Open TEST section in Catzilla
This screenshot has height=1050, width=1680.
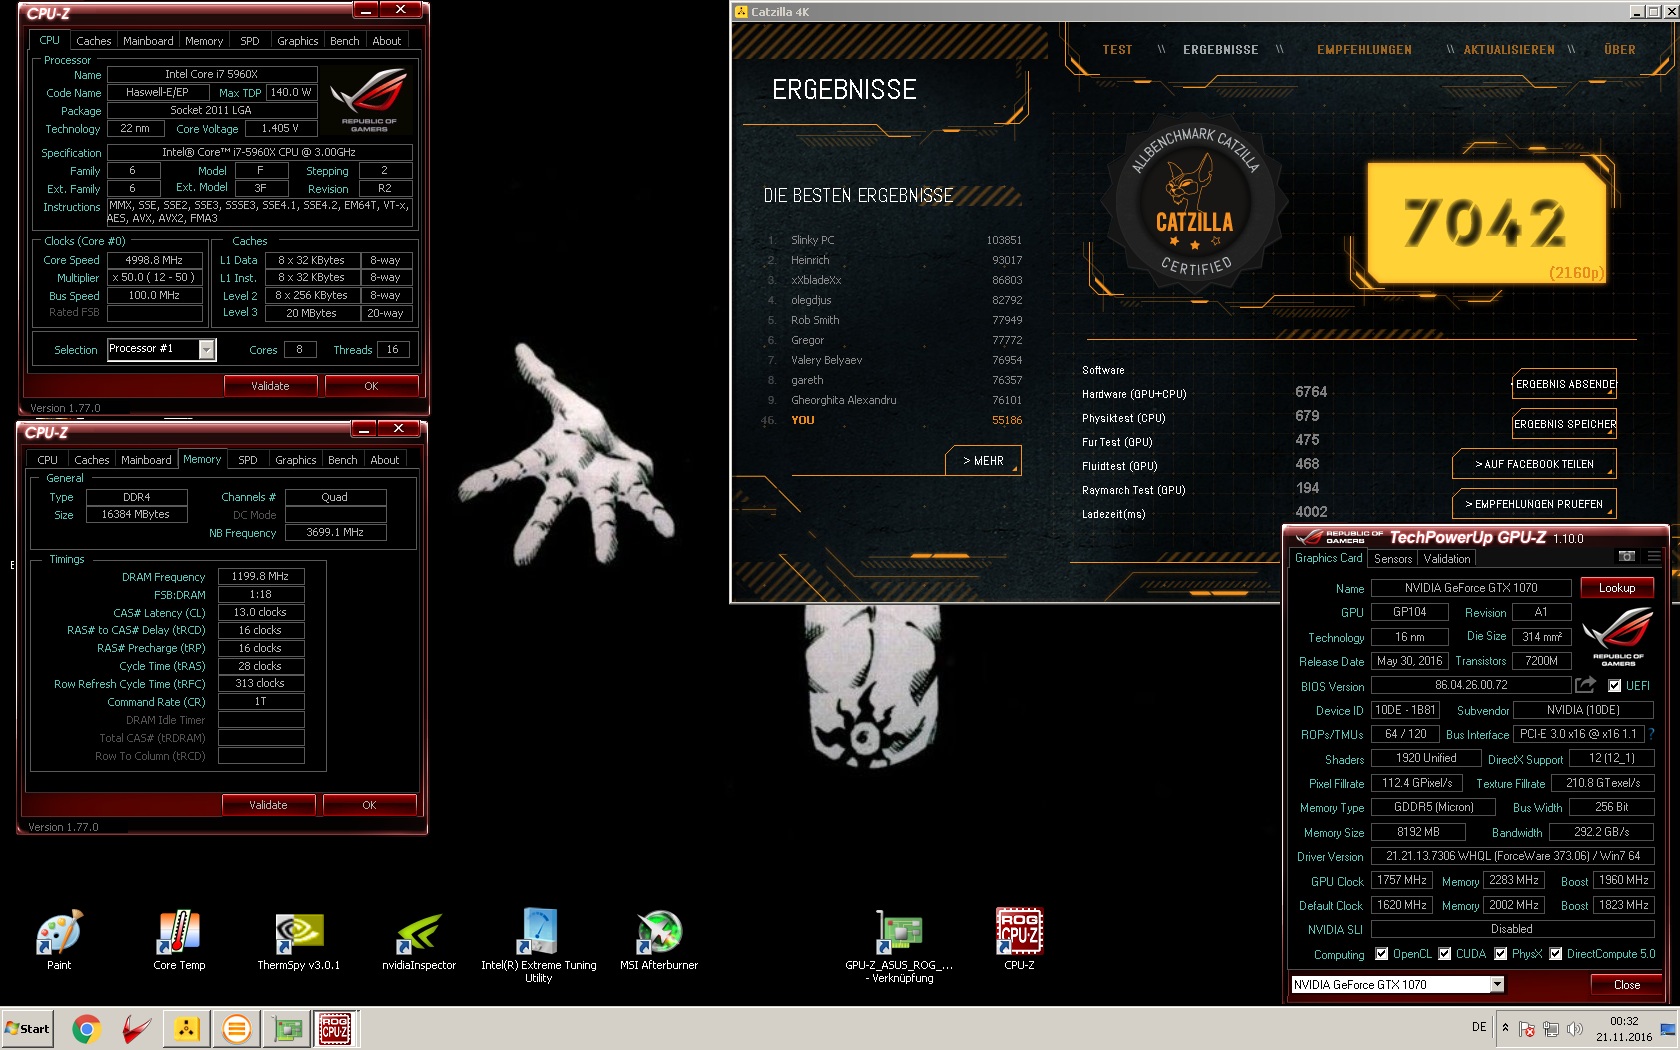pyautogui.click(x=1117, y=50)
